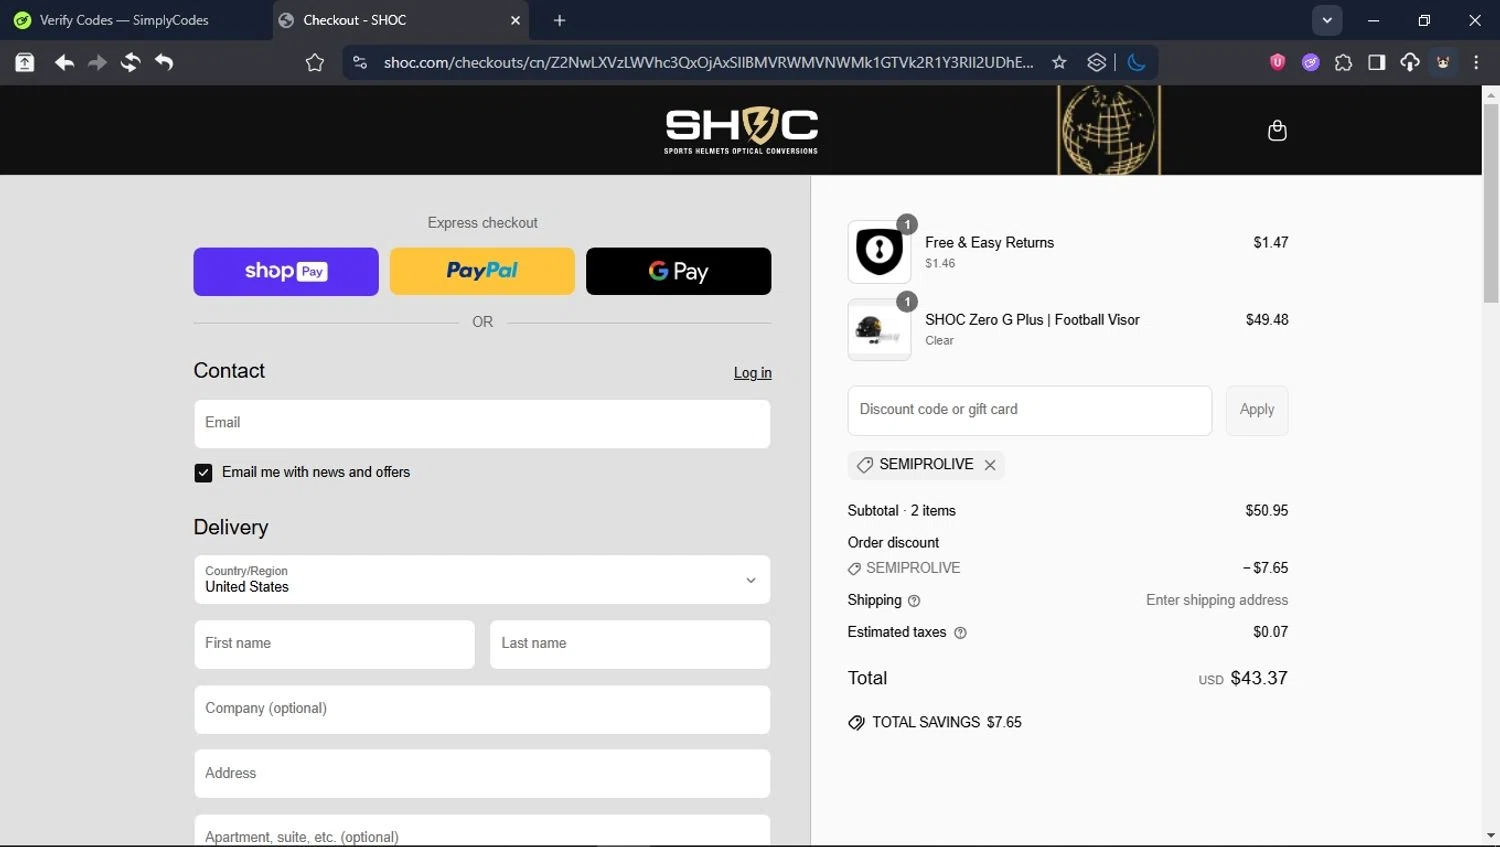Click the SHOC Zero G Plus | Football Visor name
The image size is (1500, 847).
1032,320
